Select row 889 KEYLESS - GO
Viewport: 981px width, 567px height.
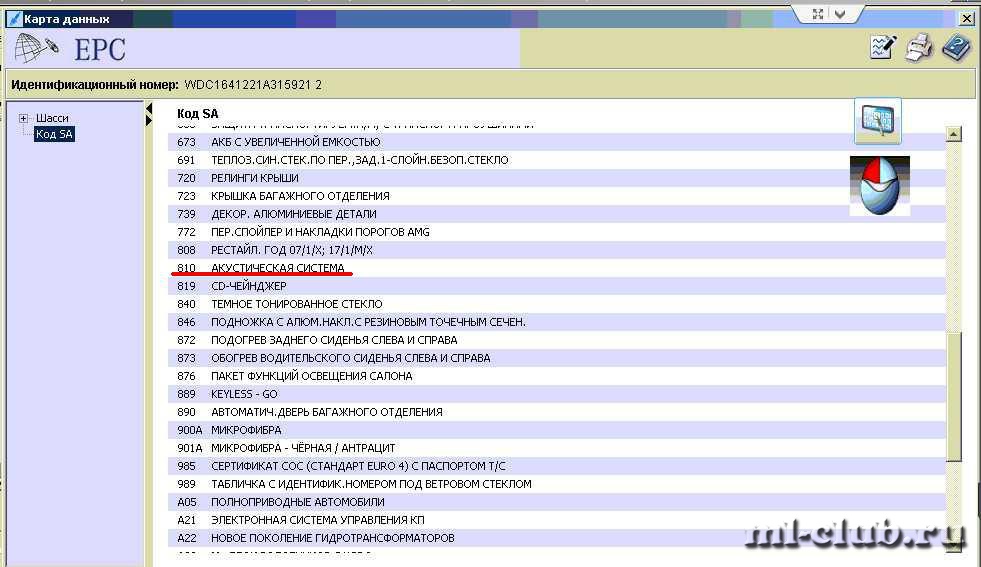pos(556,394)
